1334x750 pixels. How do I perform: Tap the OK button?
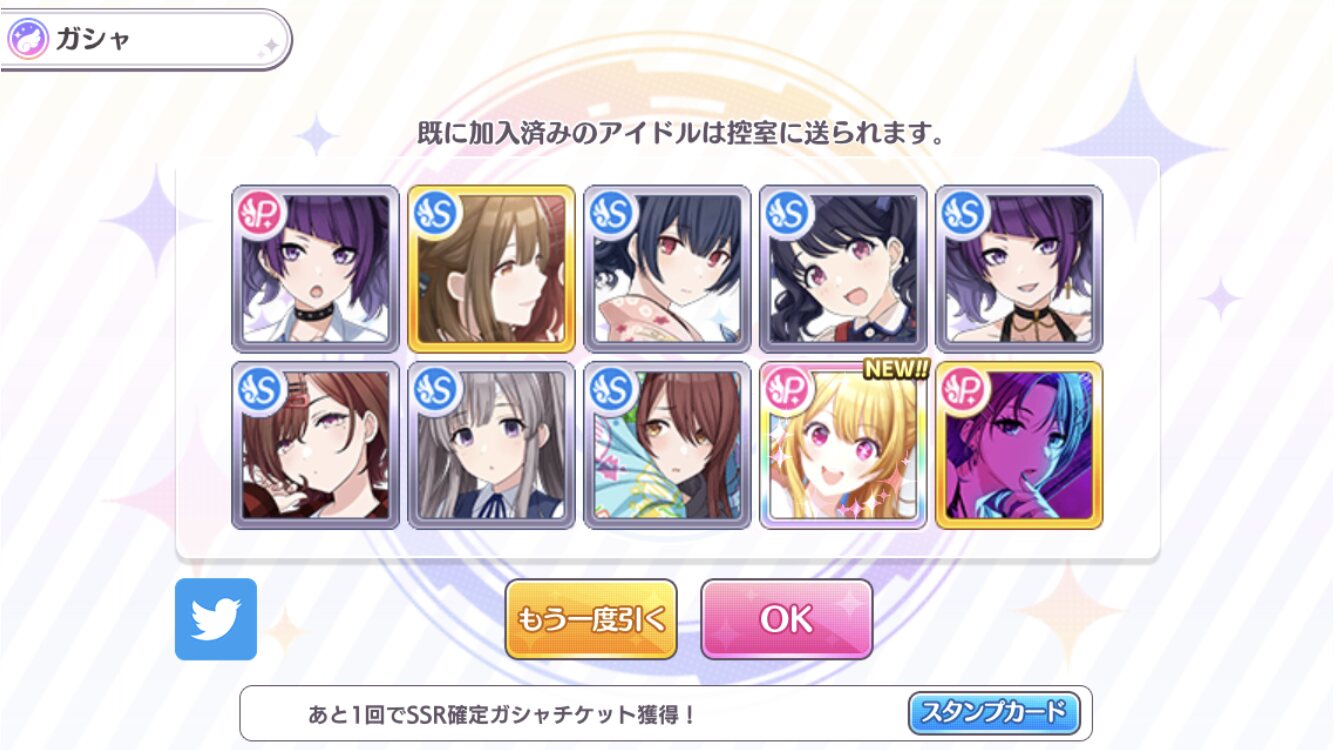click(787, 619)
